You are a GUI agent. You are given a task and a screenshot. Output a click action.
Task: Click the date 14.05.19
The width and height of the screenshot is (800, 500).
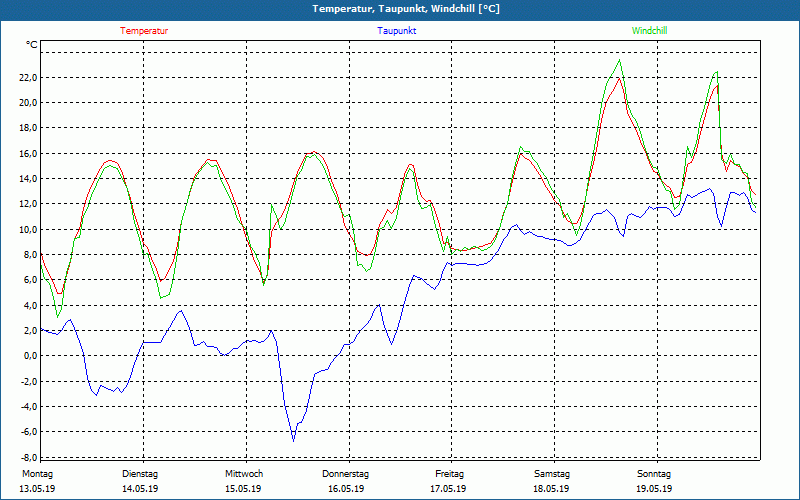140,489
